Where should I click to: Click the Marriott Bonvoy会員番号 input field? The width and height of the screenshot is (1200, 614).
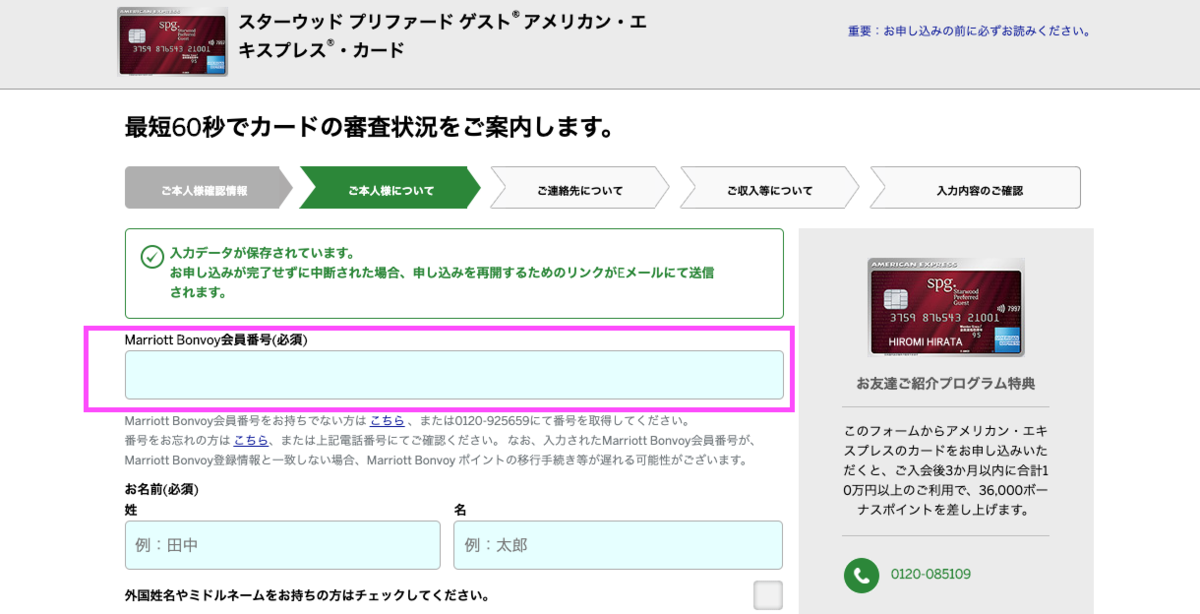455,376
